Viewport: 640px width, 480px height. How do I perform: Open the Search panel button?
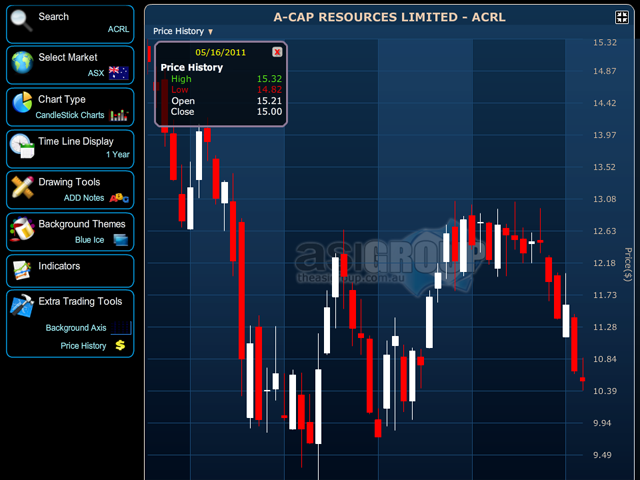pyautogui.click(x=70, y=24)
